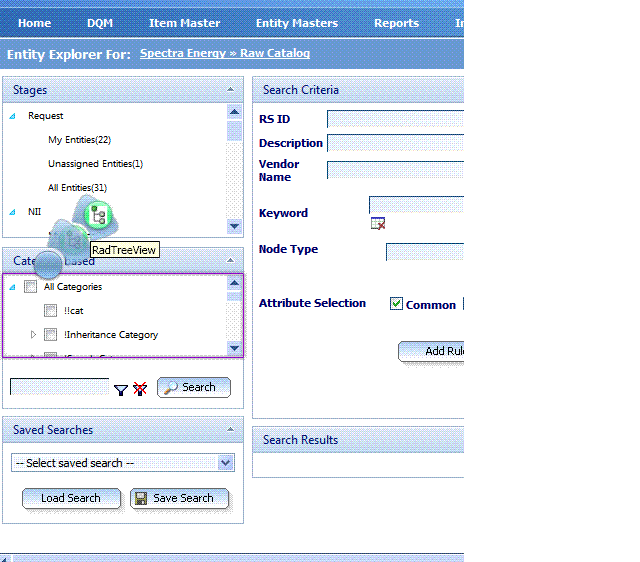This screenshot has height=562, width=640.
Task: Open the Item Master menu
Action: click(184, 23)
